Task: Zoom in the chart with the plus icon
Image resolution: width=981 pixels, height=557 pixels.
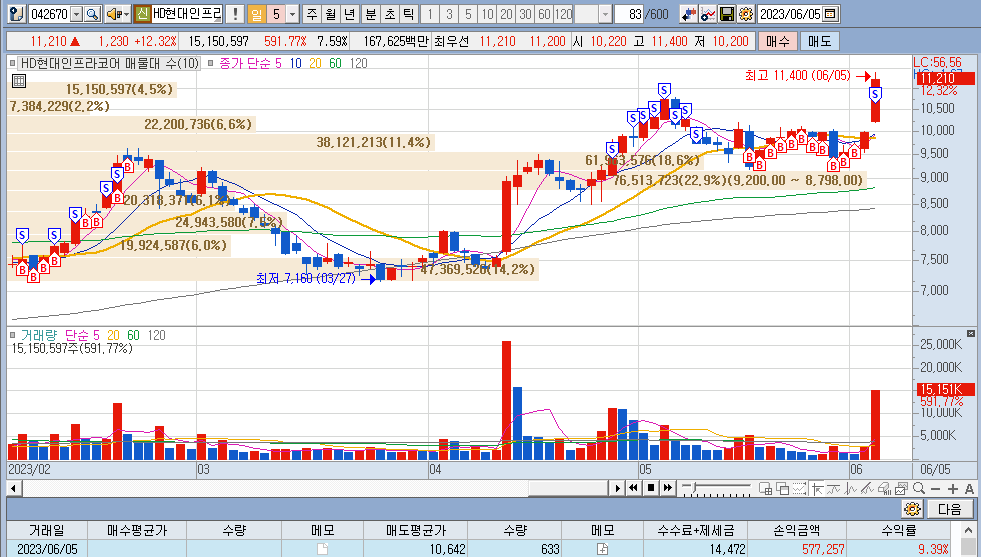Action: pos(952,489)
